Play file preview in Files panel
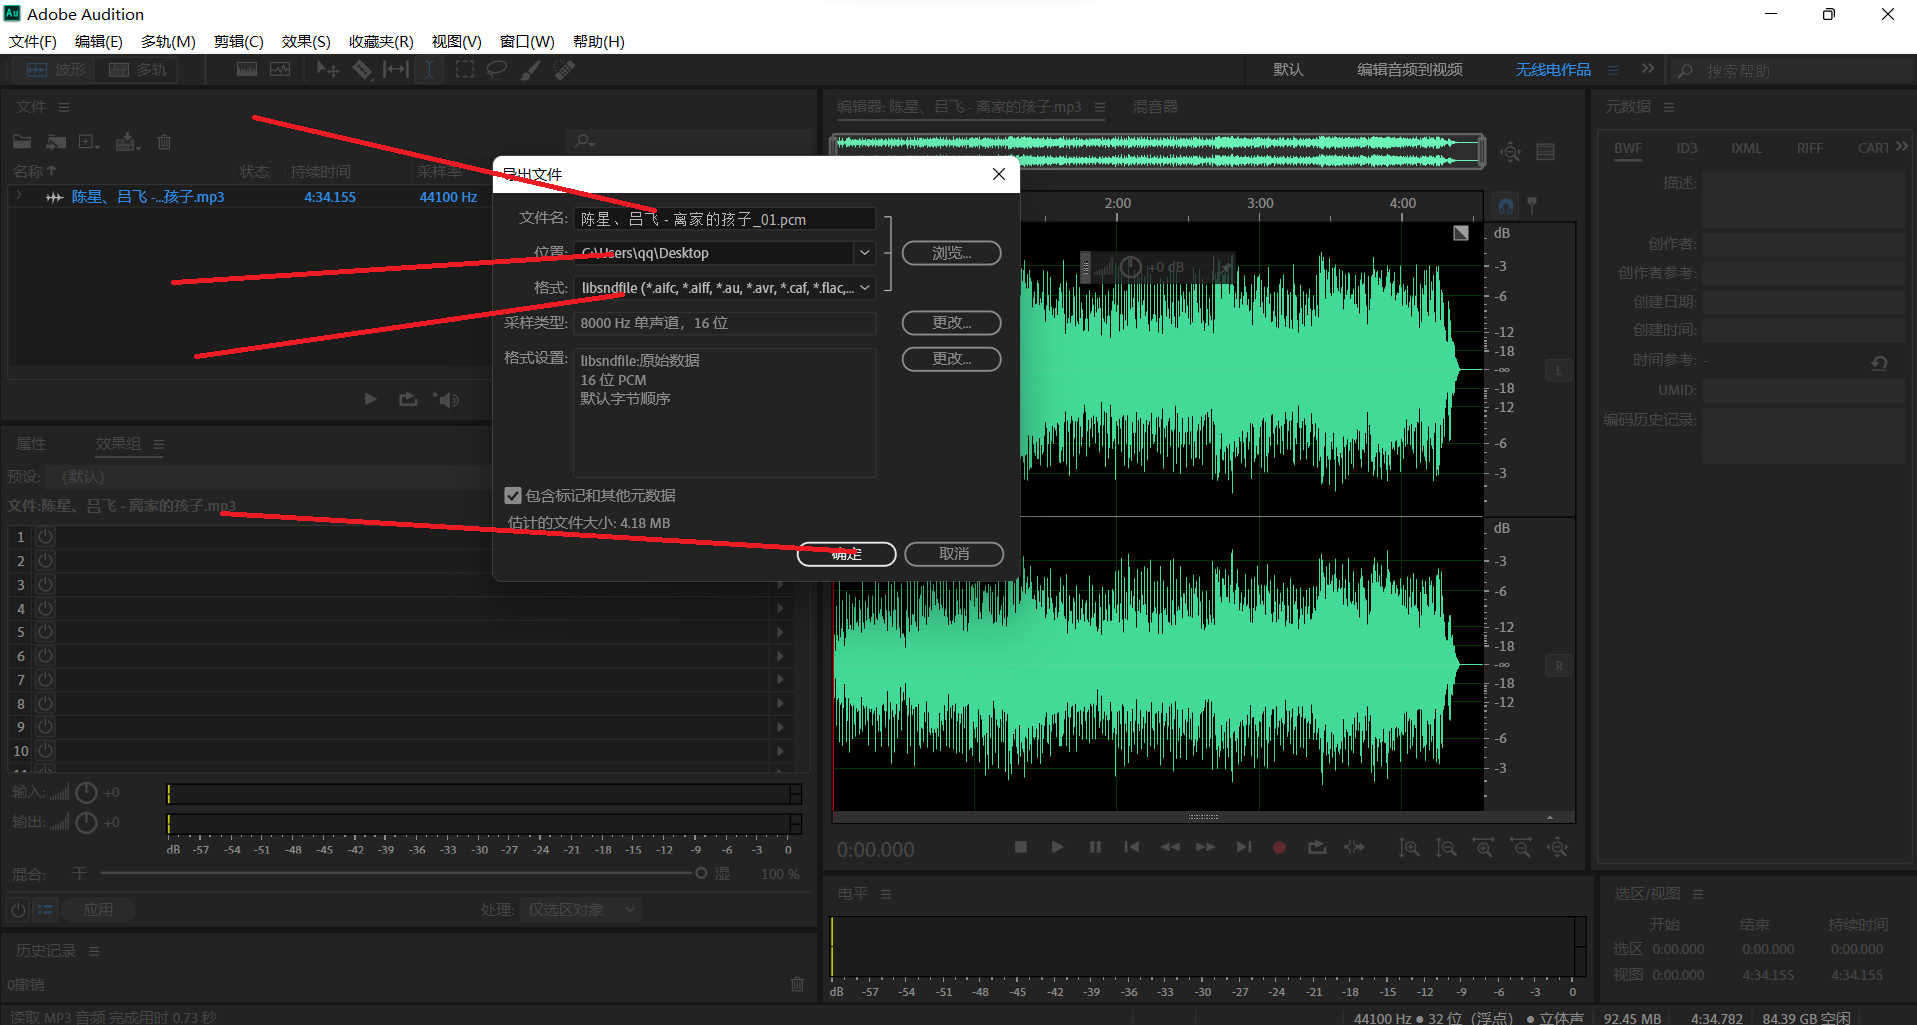Image resolution: width=1917 pixels, height=1025 pixels. pos(371,399)
